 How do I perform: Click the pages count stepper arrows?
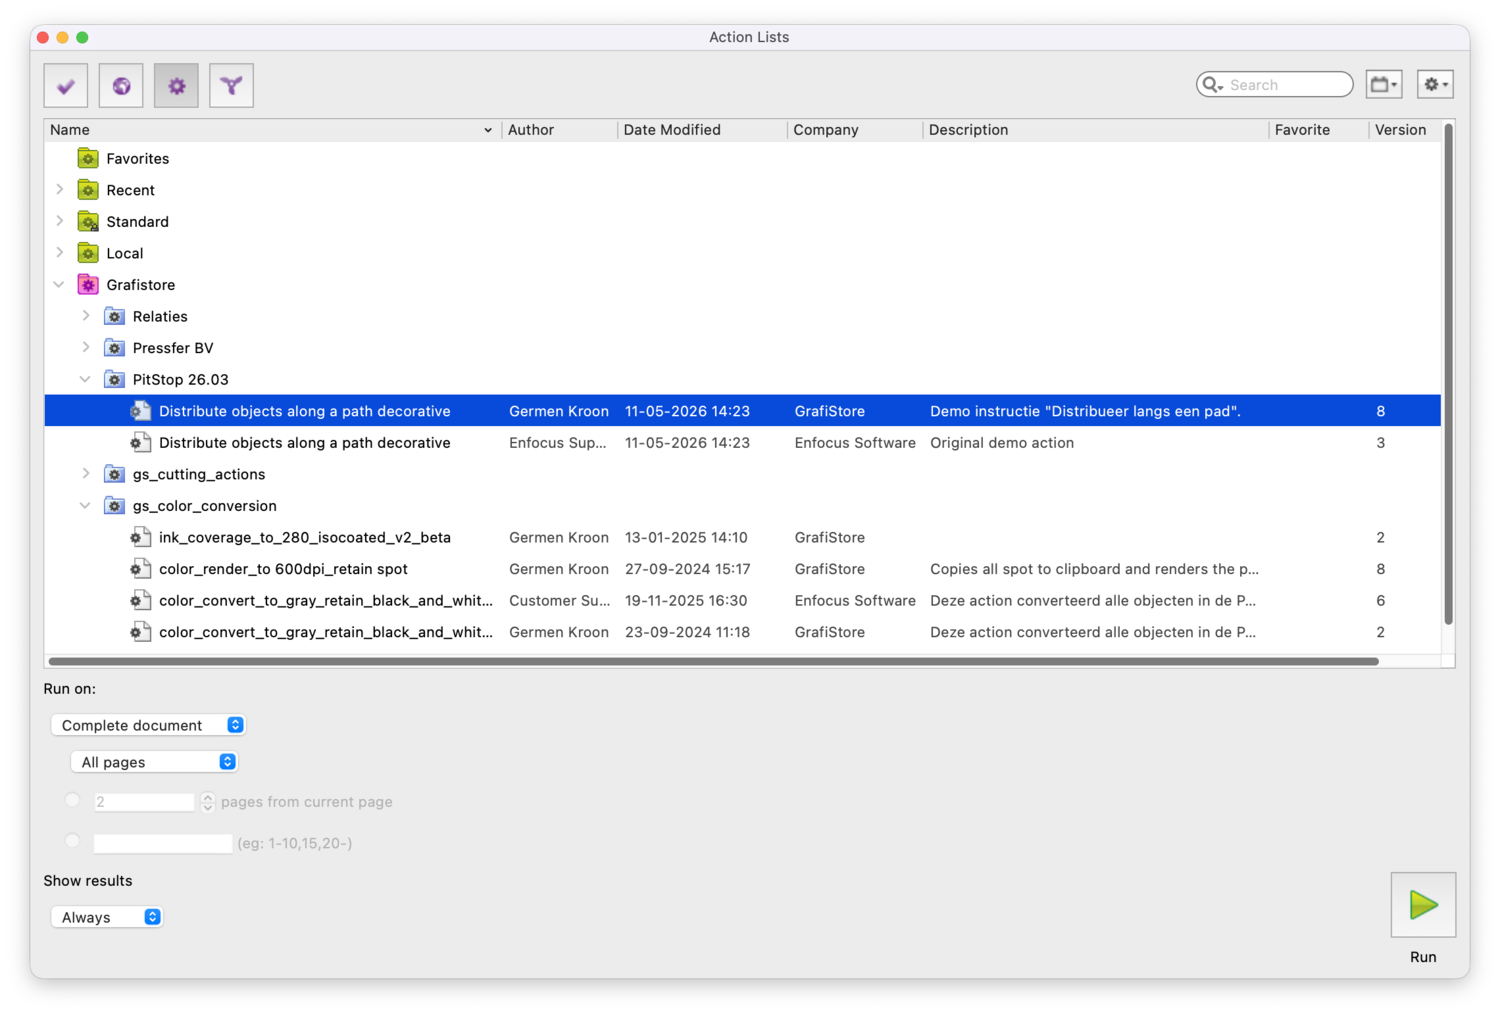207,802
